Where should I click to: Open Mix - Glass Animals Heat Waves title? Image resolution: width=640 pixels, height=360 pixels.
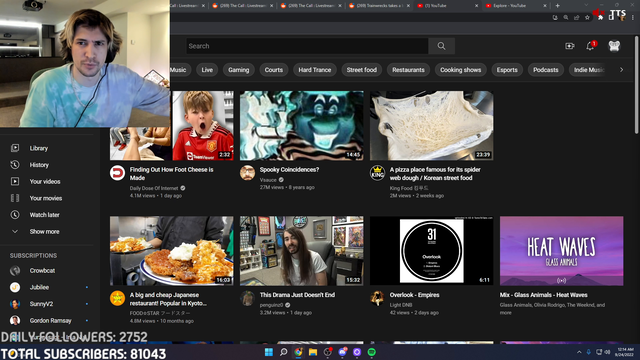tap(544, 295)
